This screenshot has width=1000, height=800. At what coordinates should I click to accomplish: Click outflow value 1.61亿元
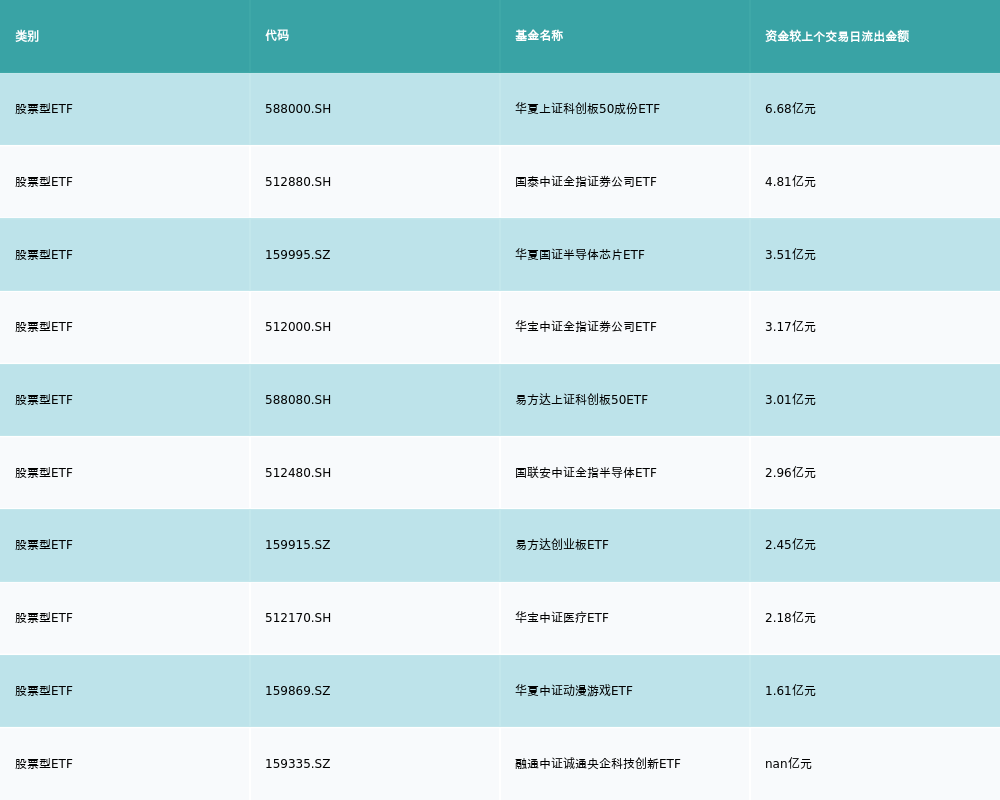point(790,691)
